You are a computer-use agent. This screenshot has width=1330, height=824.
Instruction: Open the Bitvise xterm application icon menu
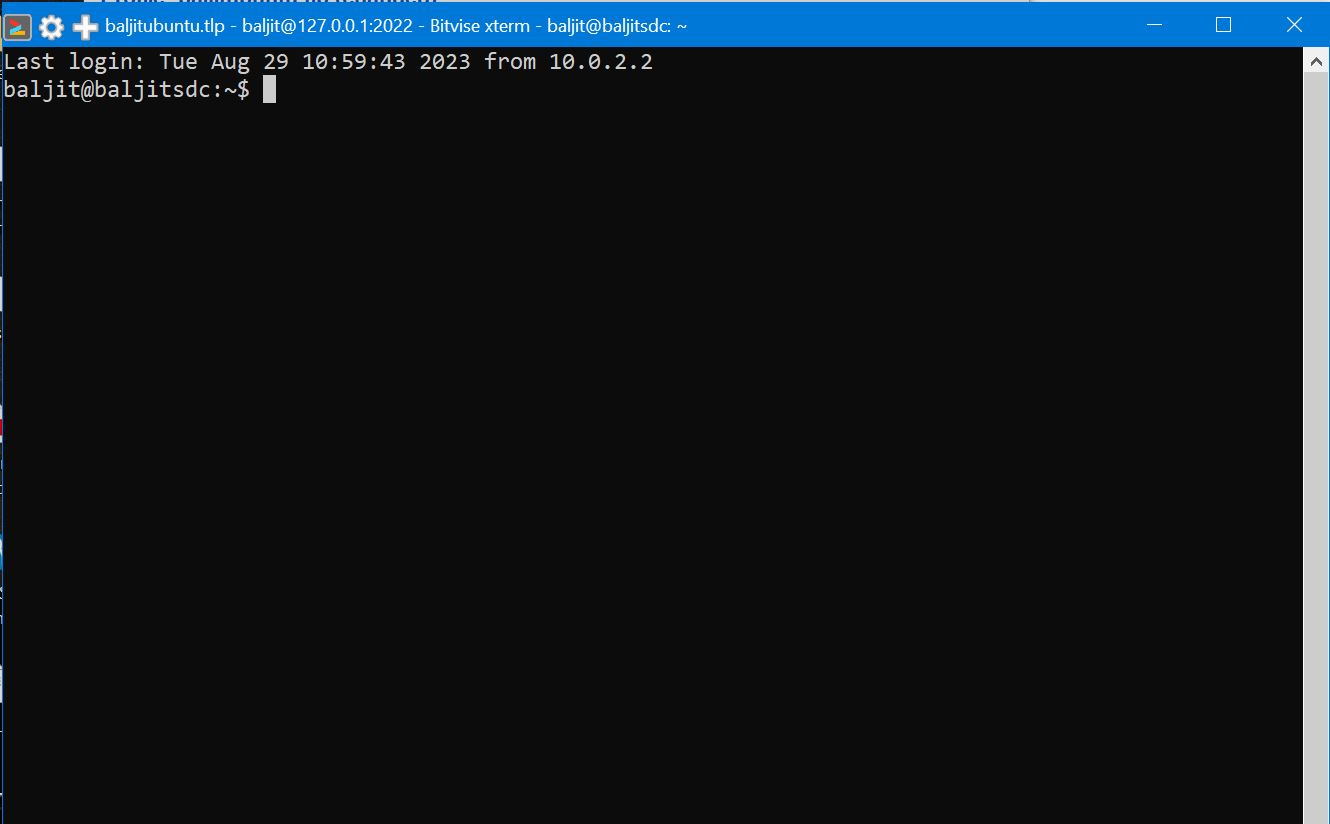[18, 26]
